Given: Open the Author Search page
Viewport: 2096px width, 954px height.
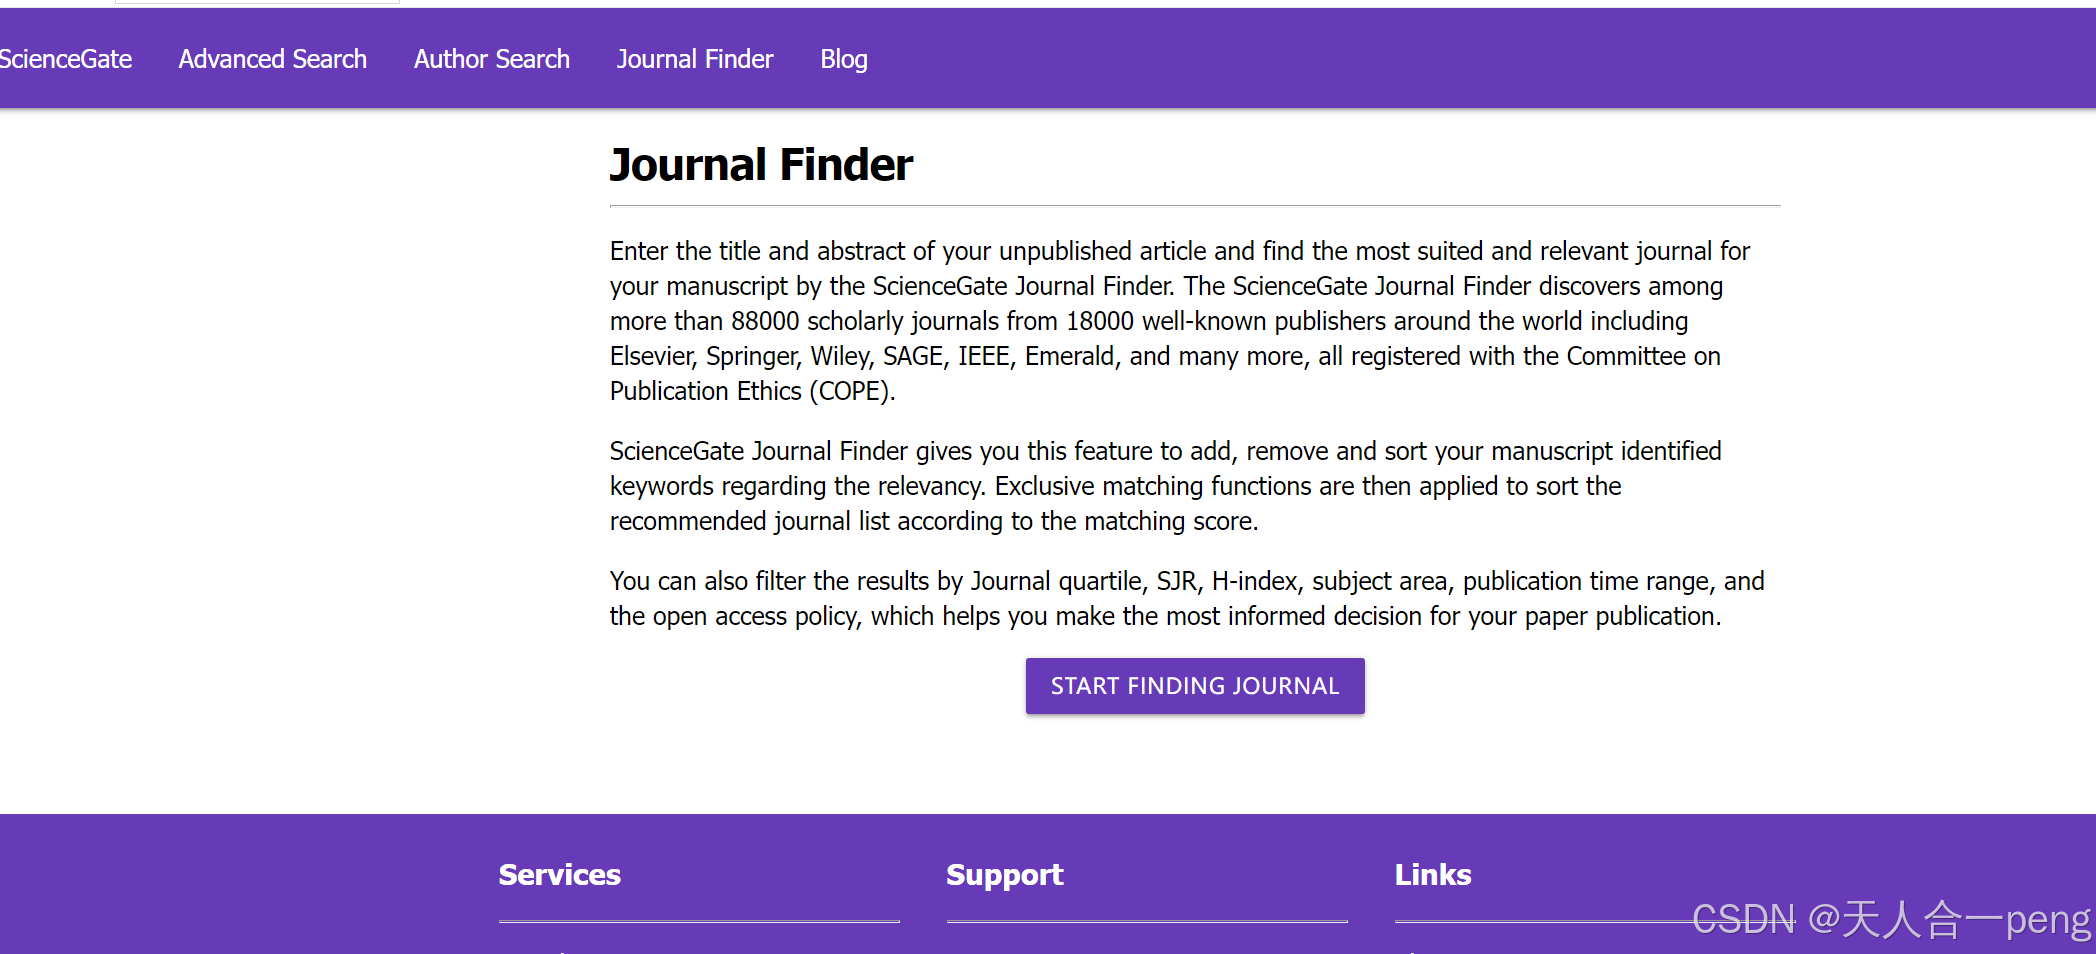Looking at the screenshot, I should click(x=491, y=59).
